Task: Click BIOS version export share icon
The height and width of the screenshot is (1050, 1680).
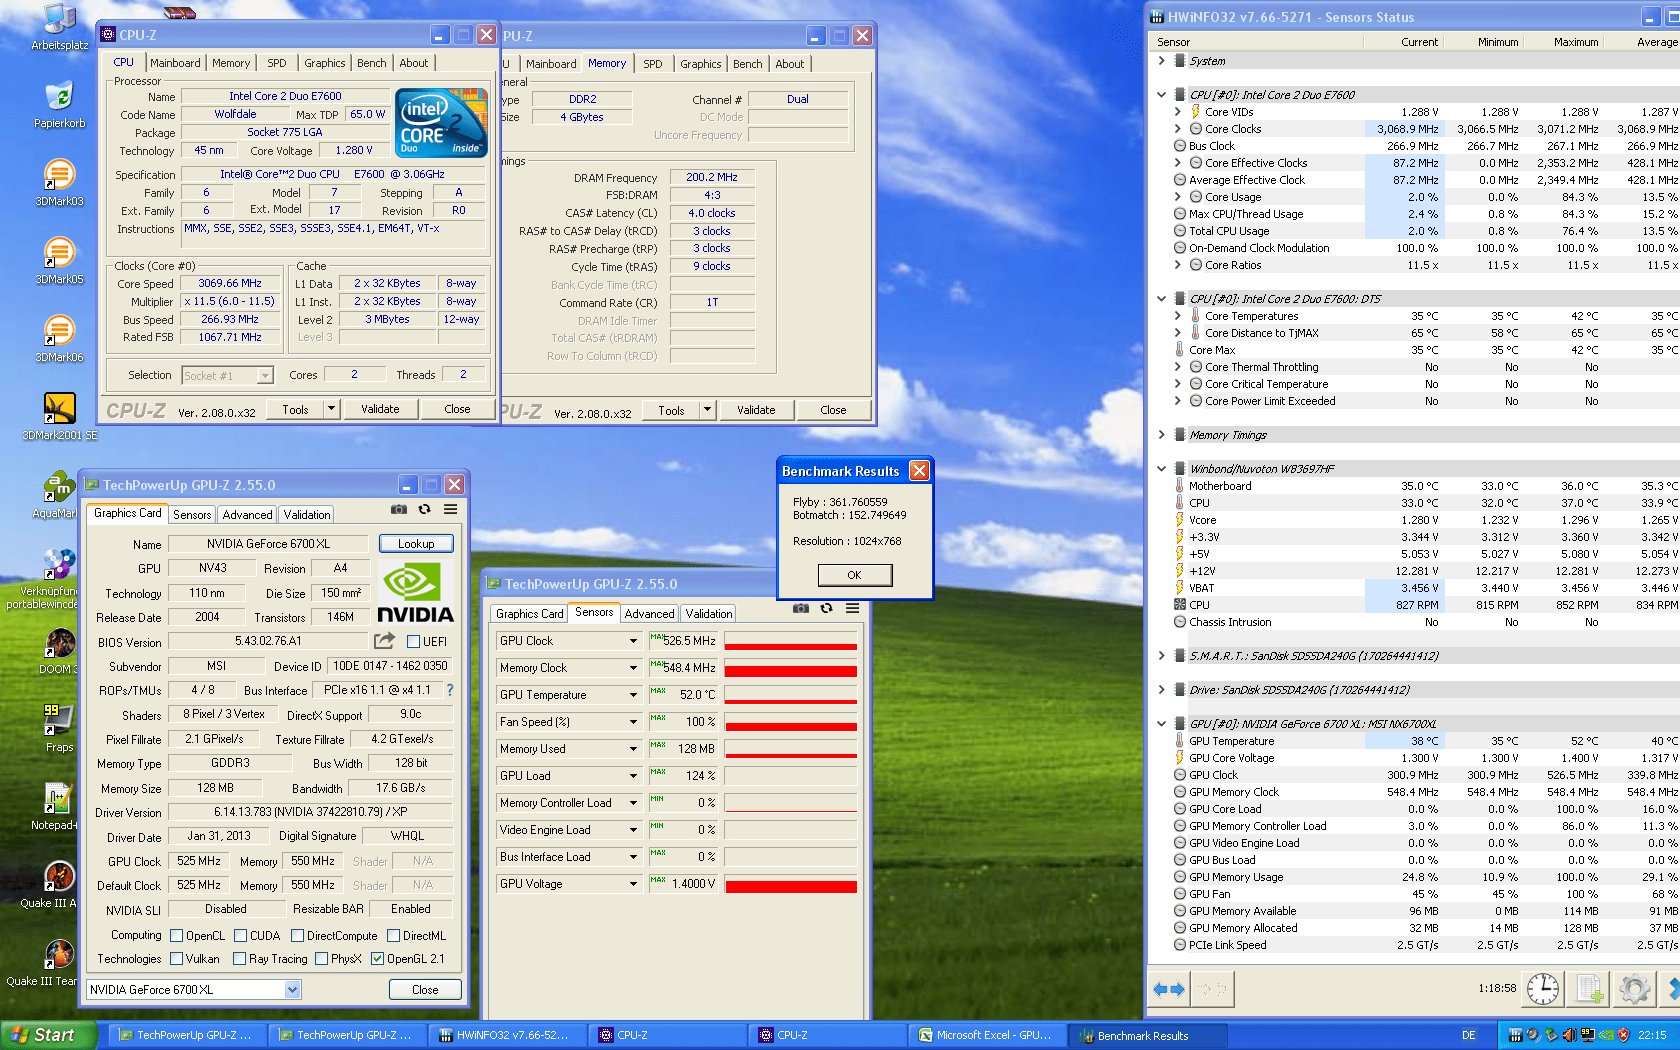Action: (384, 641)
